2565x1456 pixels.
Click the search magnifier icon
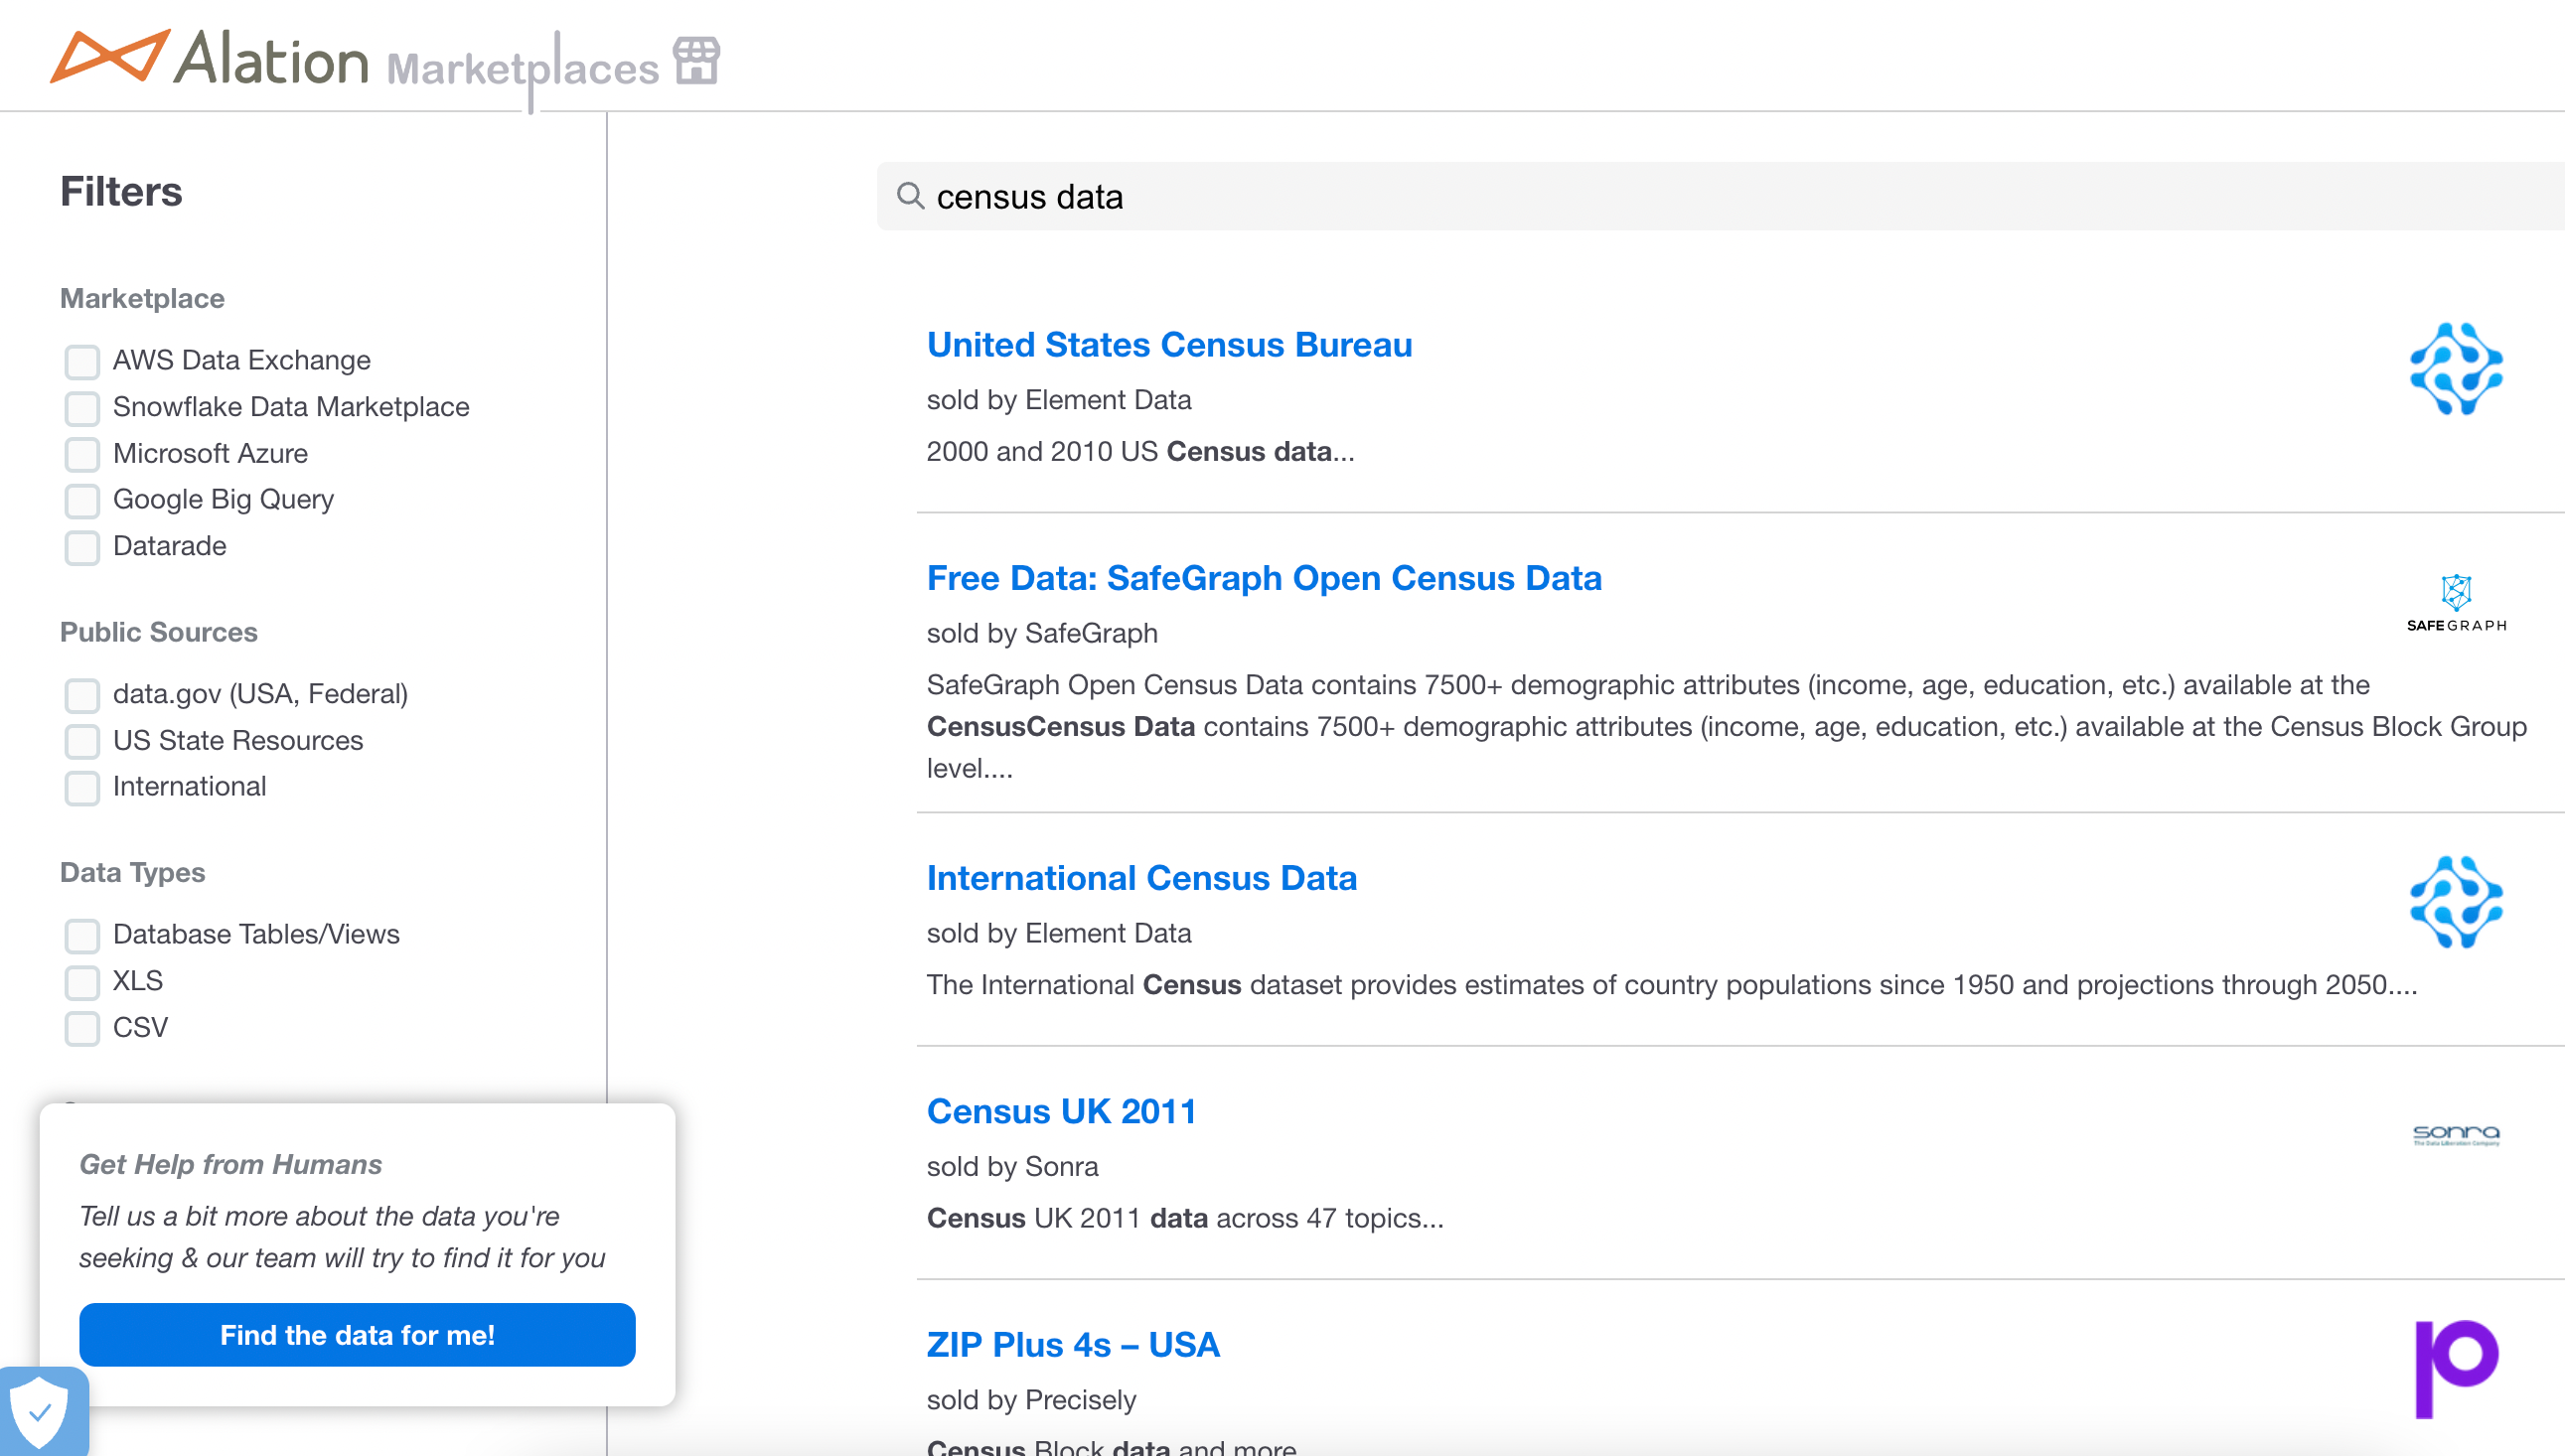click(910, 195)
